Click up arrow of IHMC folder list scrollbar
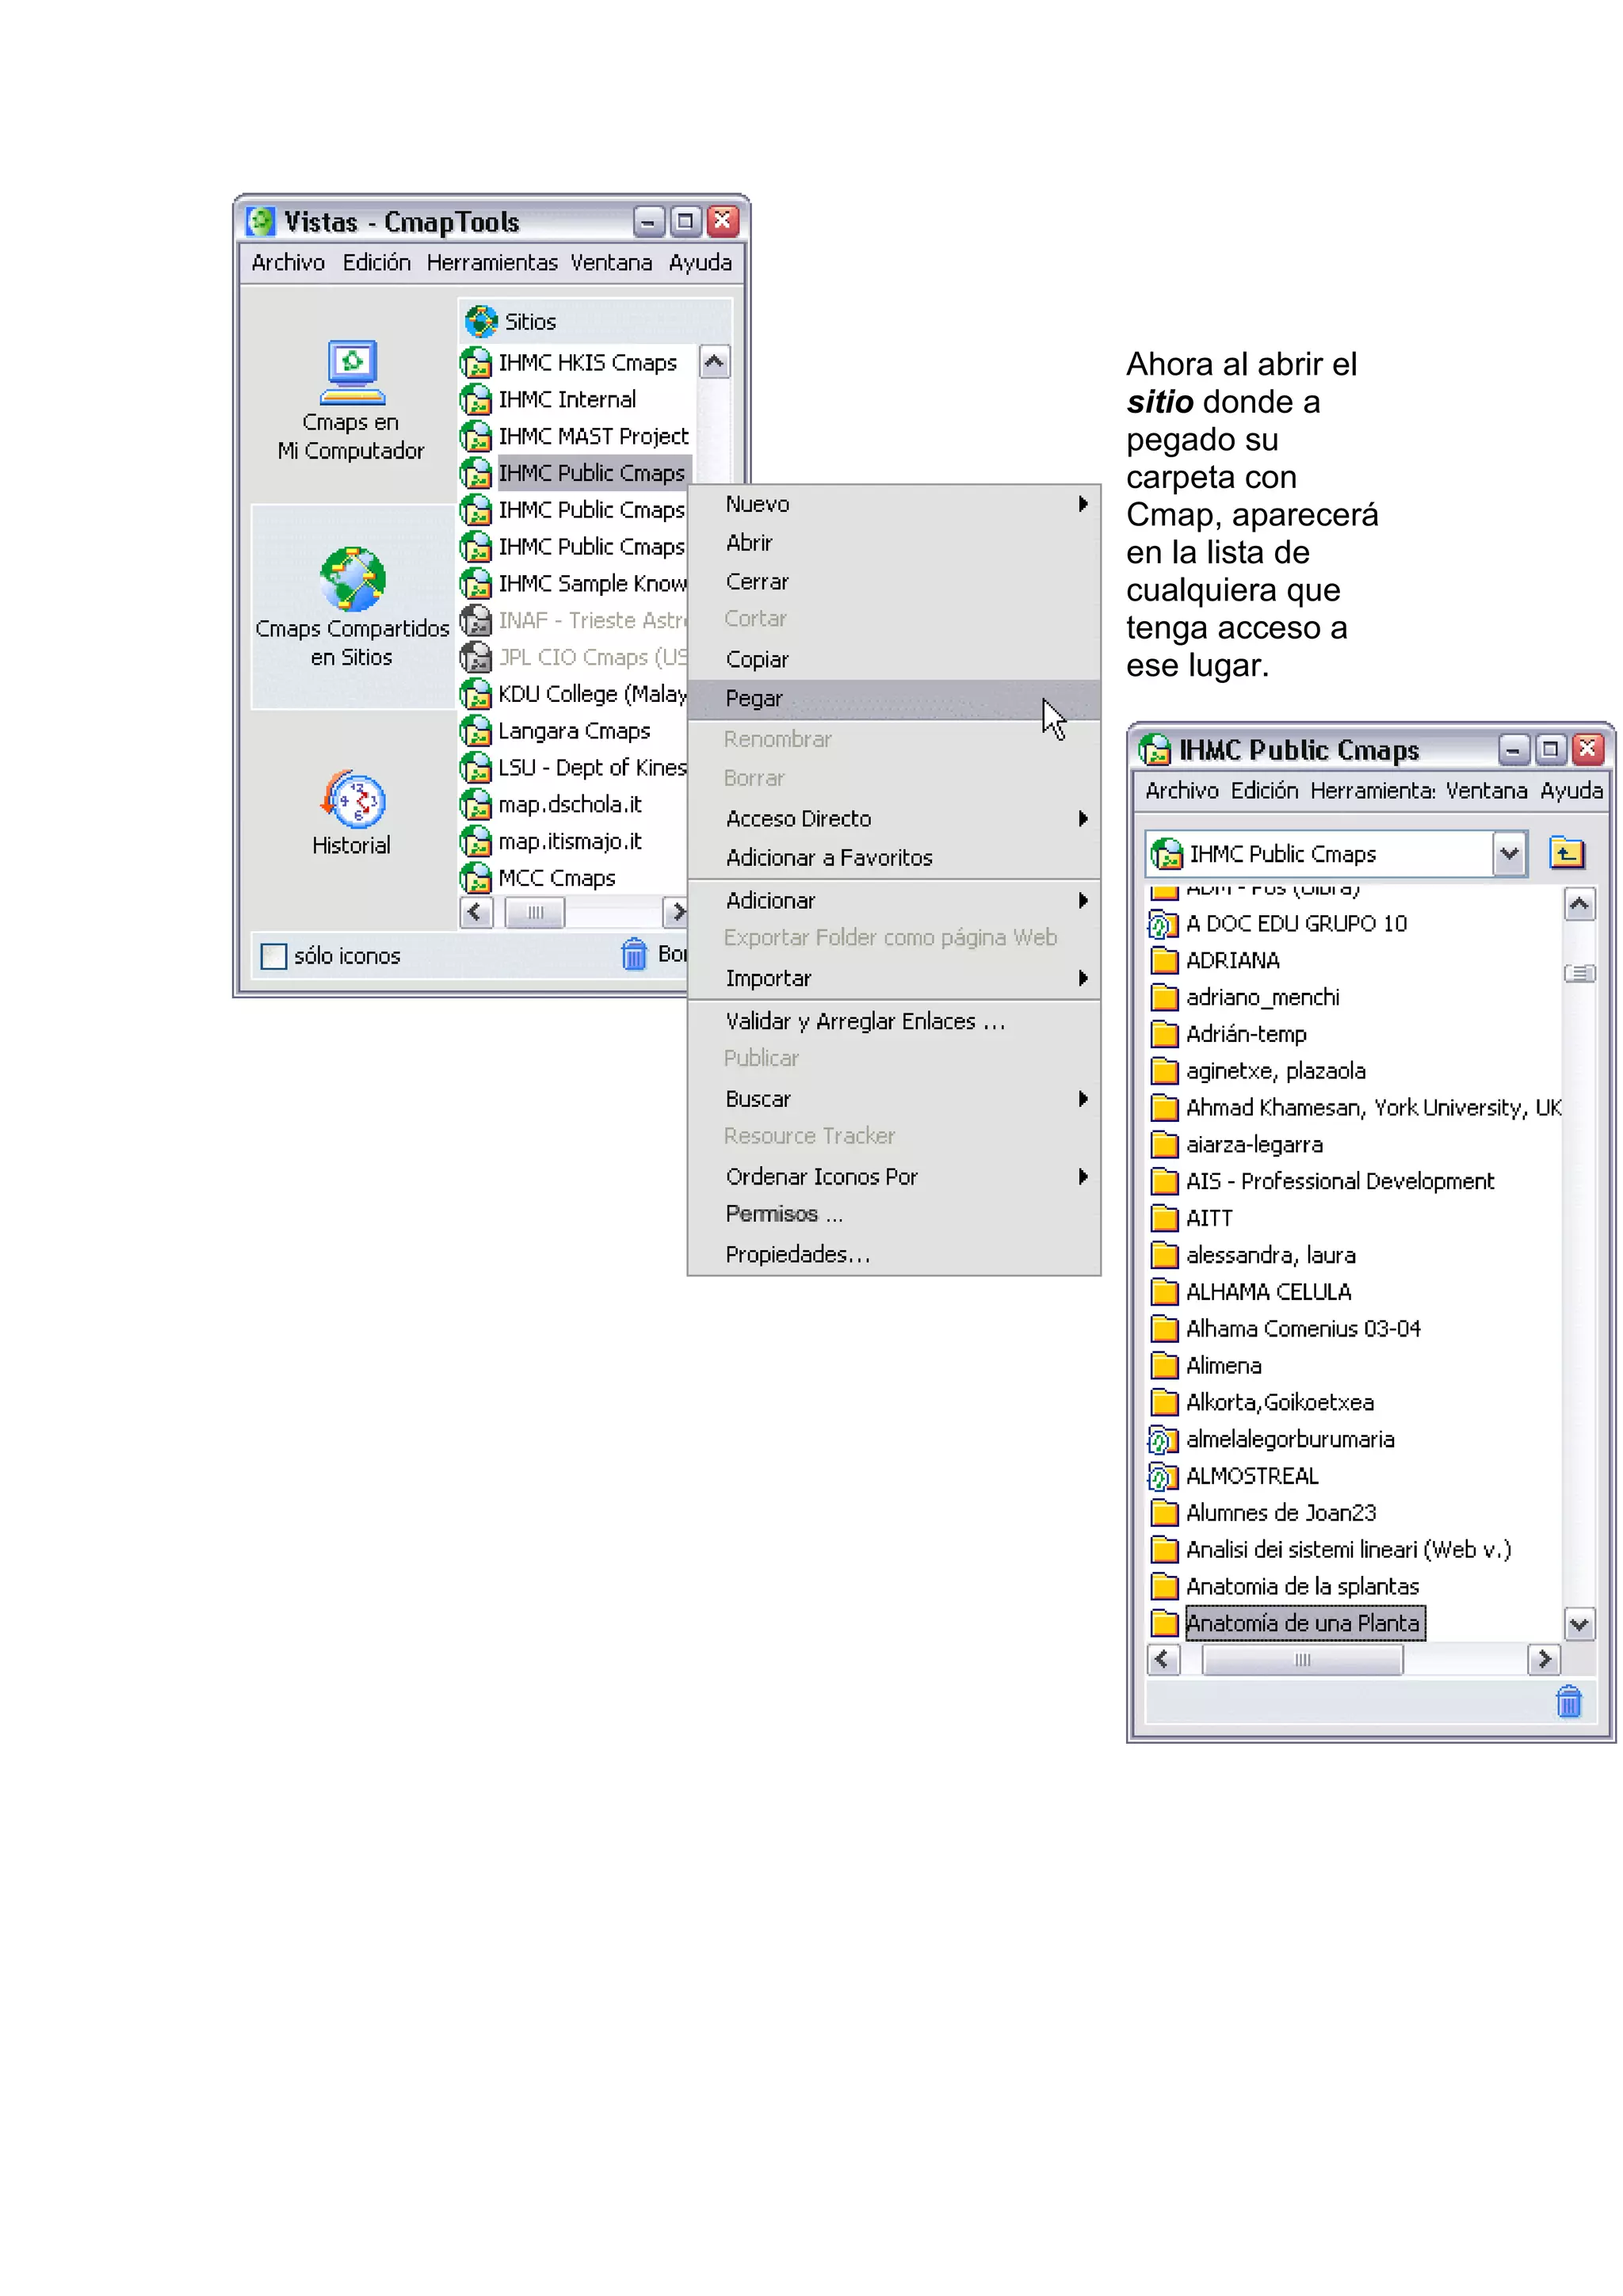Viewport: 1623px width, 2296px height. tap(1579, 905)
